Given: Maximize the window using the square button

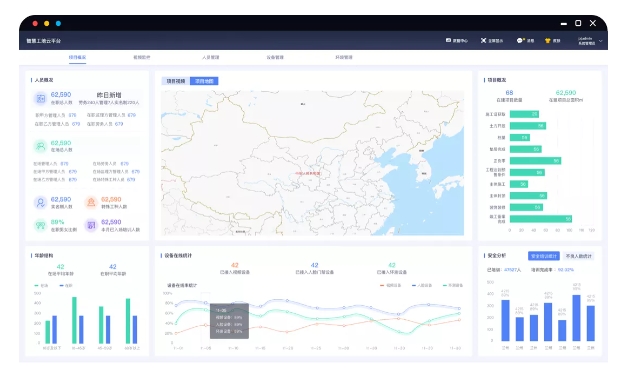Looking at the screenshot, I should 578,23.
